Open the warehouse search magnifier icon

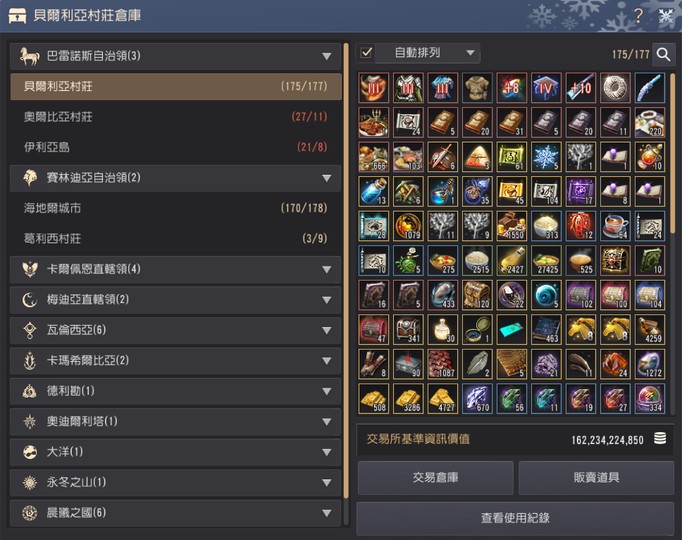[663, 54]
